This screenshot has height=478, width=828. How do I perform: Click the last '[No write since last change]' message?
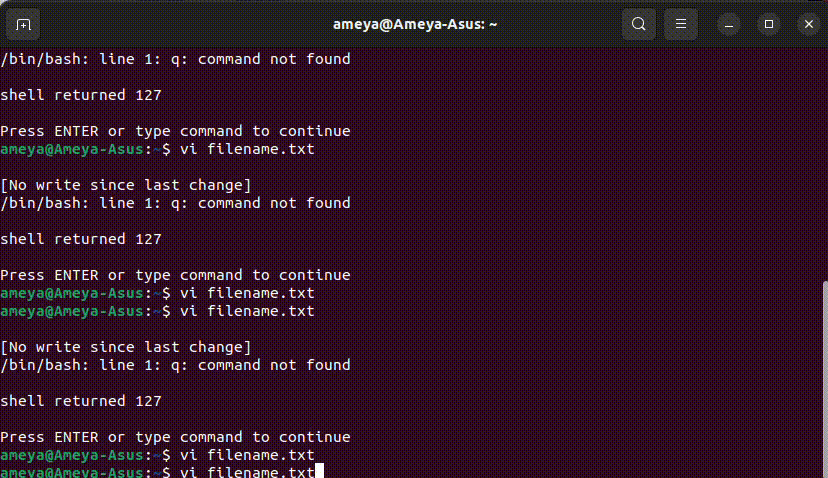126,348
